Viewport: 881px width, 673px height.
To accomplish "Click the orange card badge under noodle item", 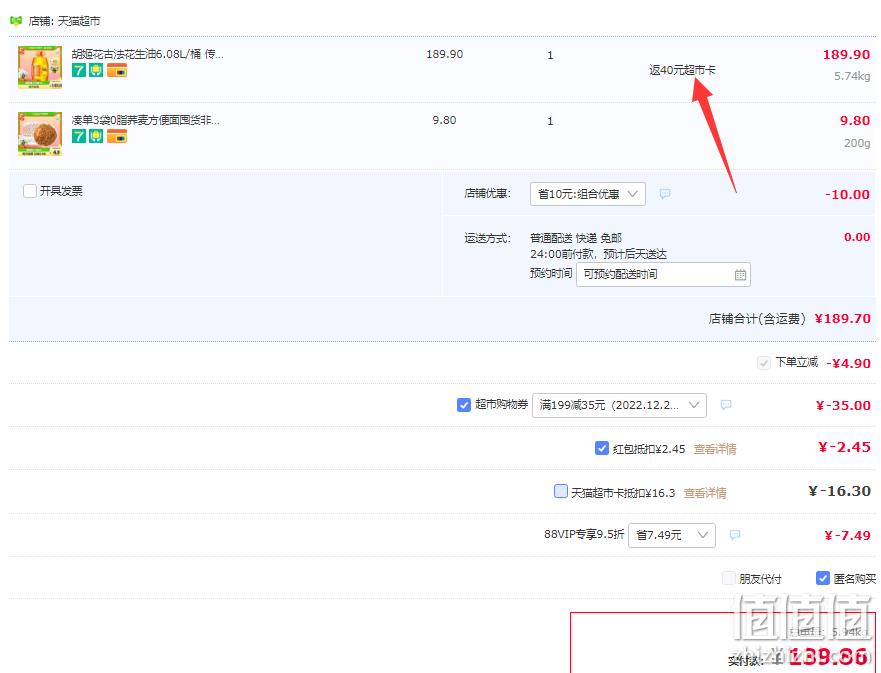I will coord(117,136).
